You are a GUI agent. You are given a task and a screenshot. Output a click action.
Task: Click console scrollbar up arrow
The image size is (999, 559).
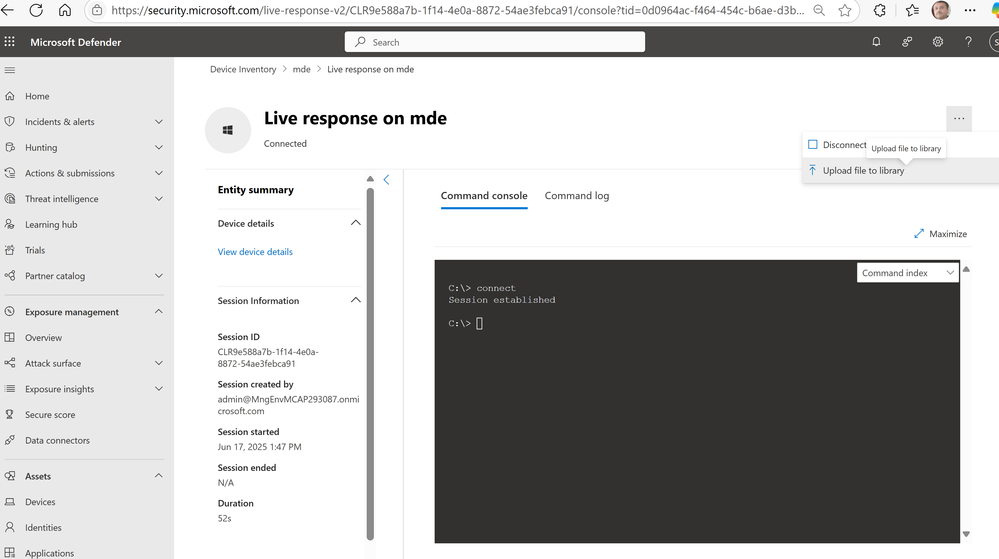pos(967,269)
